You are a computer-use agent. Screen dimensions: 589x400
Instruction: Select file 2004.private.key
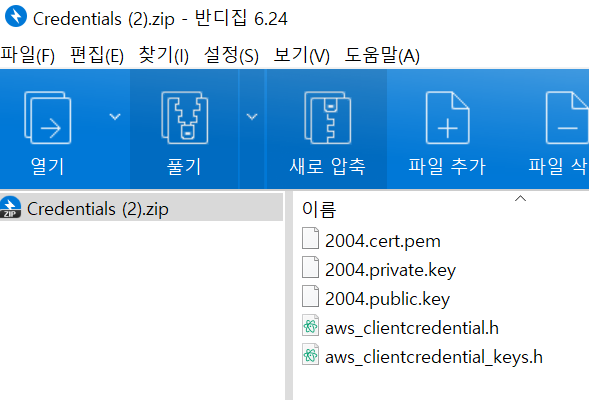click(390, 270)
